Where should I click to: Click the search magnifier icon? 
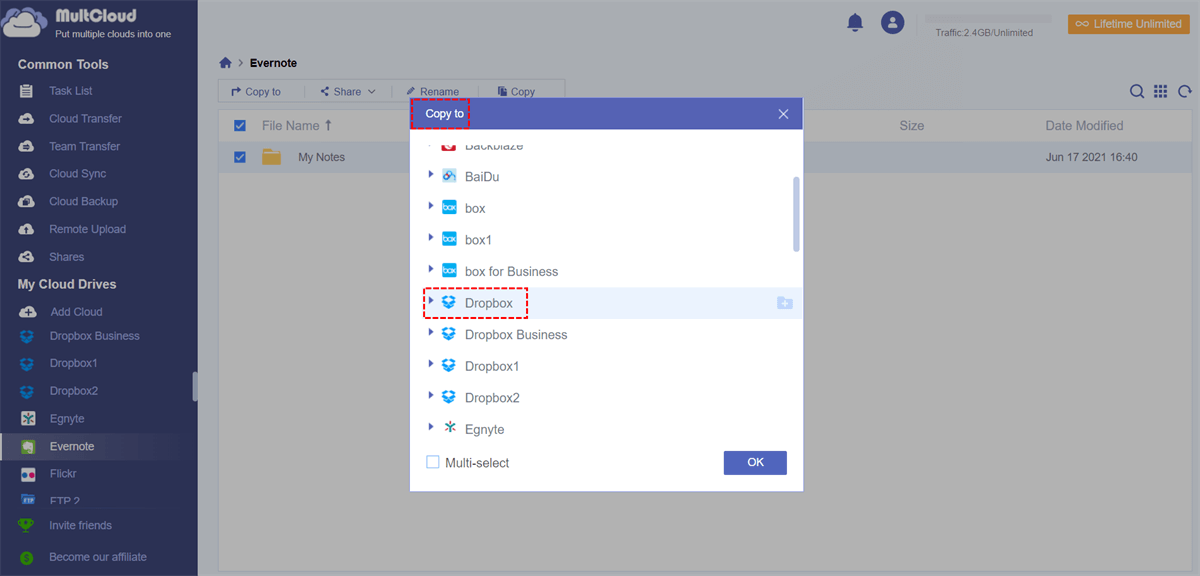pos(1137,92)
